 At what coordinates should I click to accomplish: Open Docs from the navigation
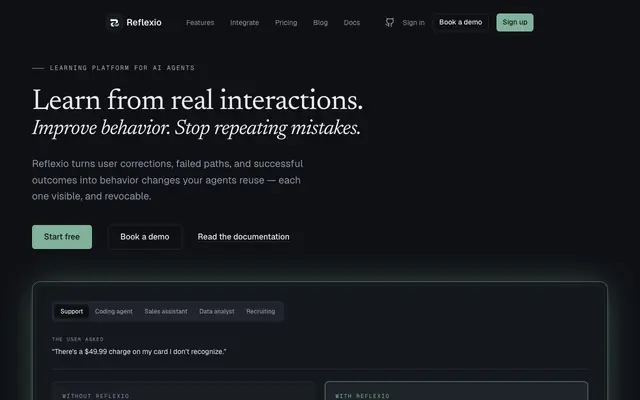(352, 23)
